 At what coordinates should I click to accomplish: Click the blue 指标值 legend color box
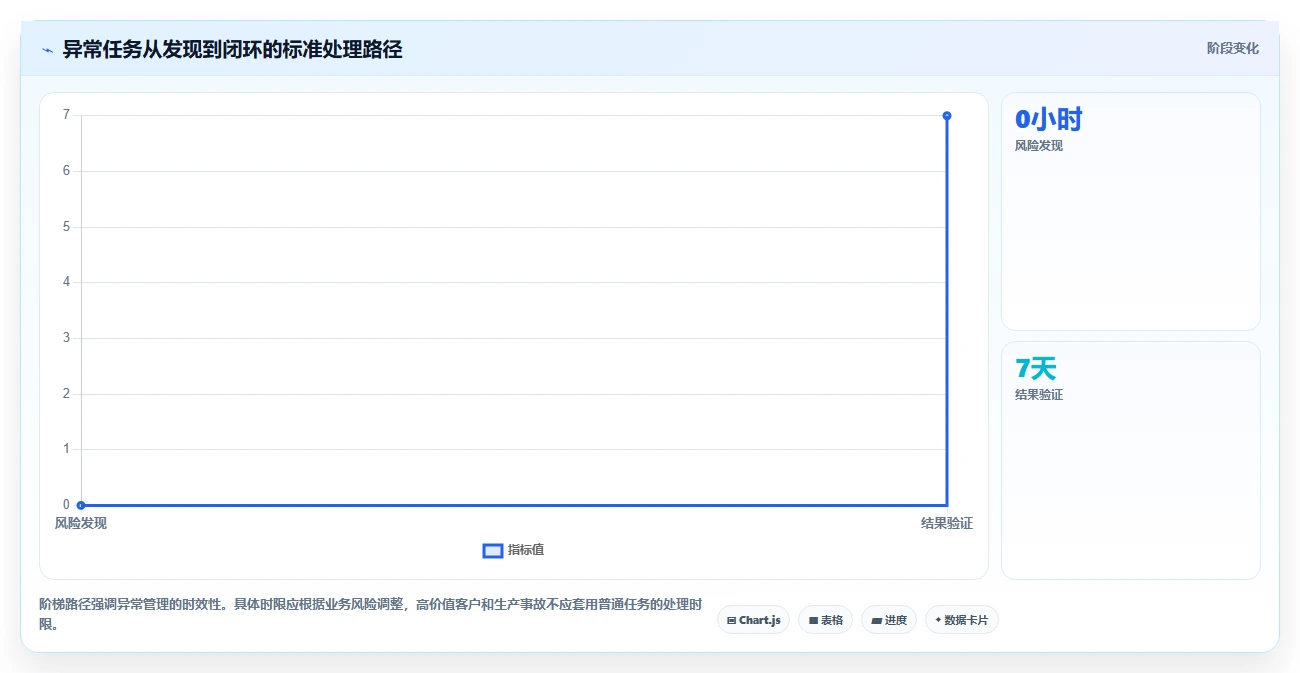pyautogui.click(x=493, y=550)
